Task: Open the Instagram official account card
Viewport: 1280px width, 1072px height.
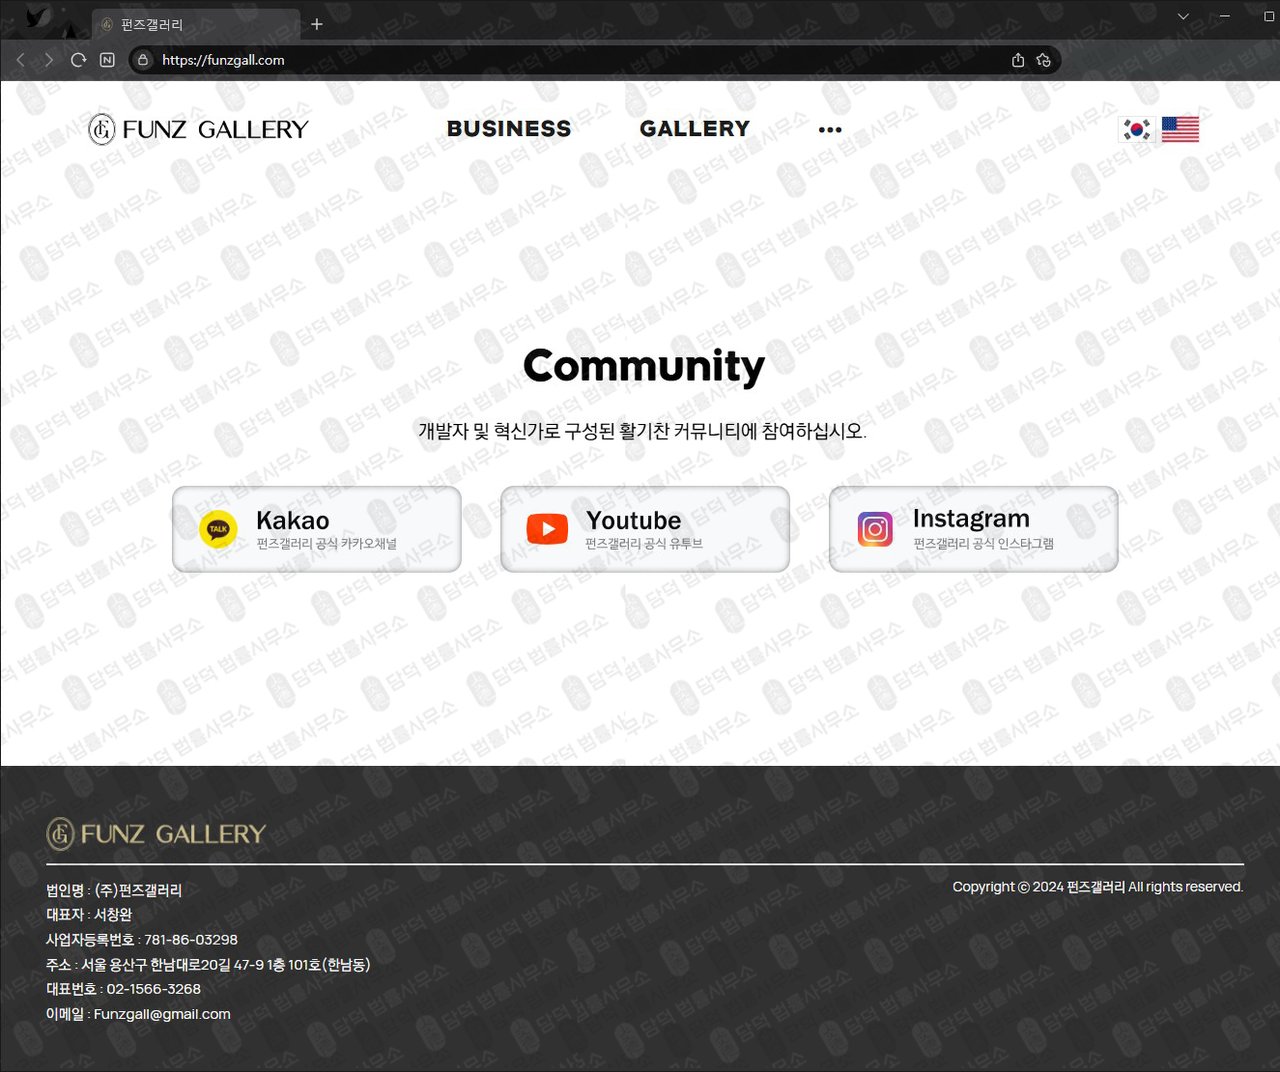Action: [x=974, y=529]
